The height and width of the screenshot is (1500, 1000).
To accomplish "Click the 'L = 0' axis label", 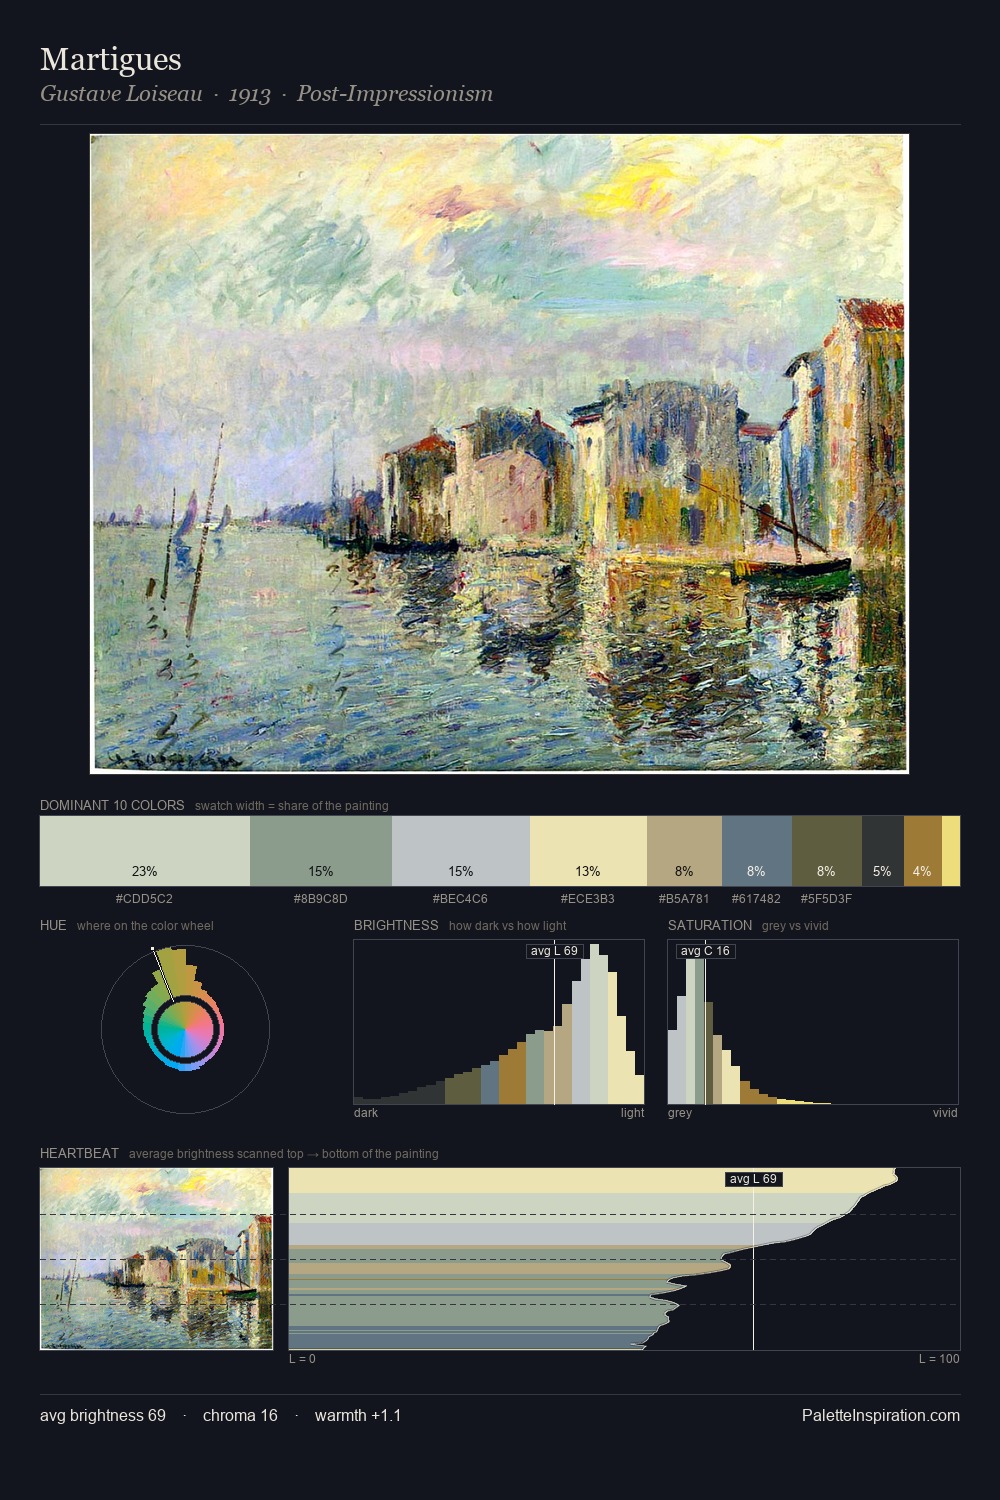I will 302,1359.
